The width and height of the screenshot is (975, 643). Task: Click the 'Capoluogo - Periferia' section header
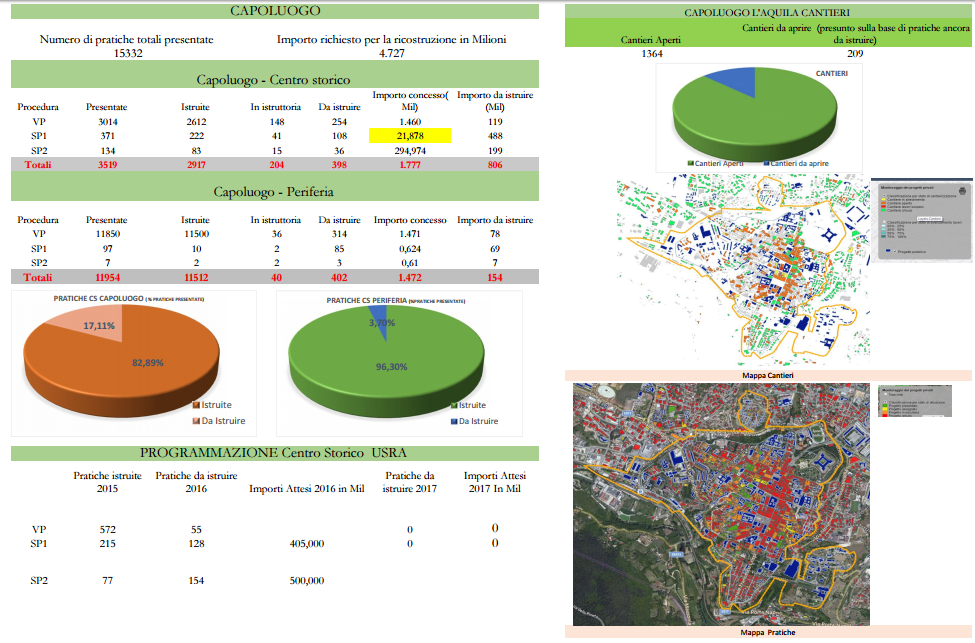(274, 191)
